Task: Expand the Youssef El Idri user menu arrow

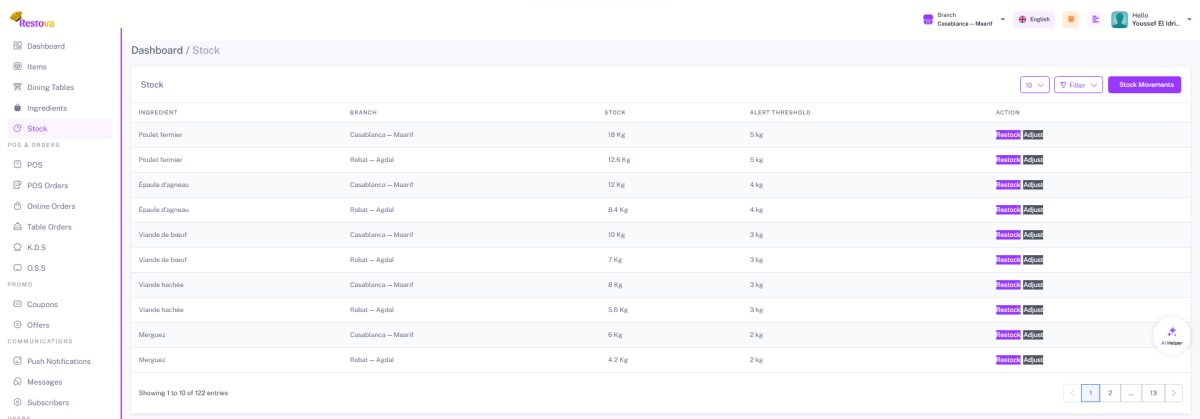Action: tap(1189, 19)
